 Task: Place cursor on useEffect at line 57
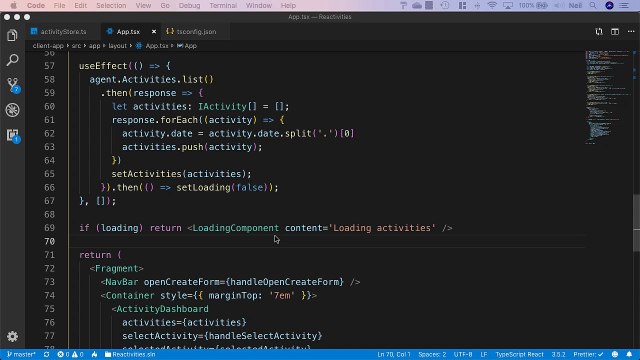tap(103, 66)
